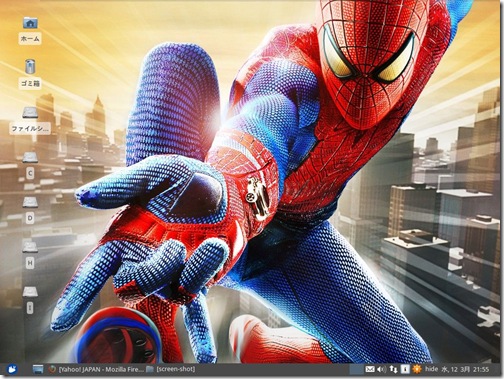The height and width of the screenshot is (379, 504).
Task: Click the show desktop panel icon
Action: click(38, 369)
